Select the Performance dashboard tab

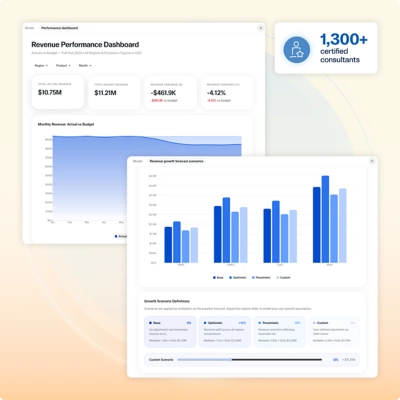click(x=60, y=28)
